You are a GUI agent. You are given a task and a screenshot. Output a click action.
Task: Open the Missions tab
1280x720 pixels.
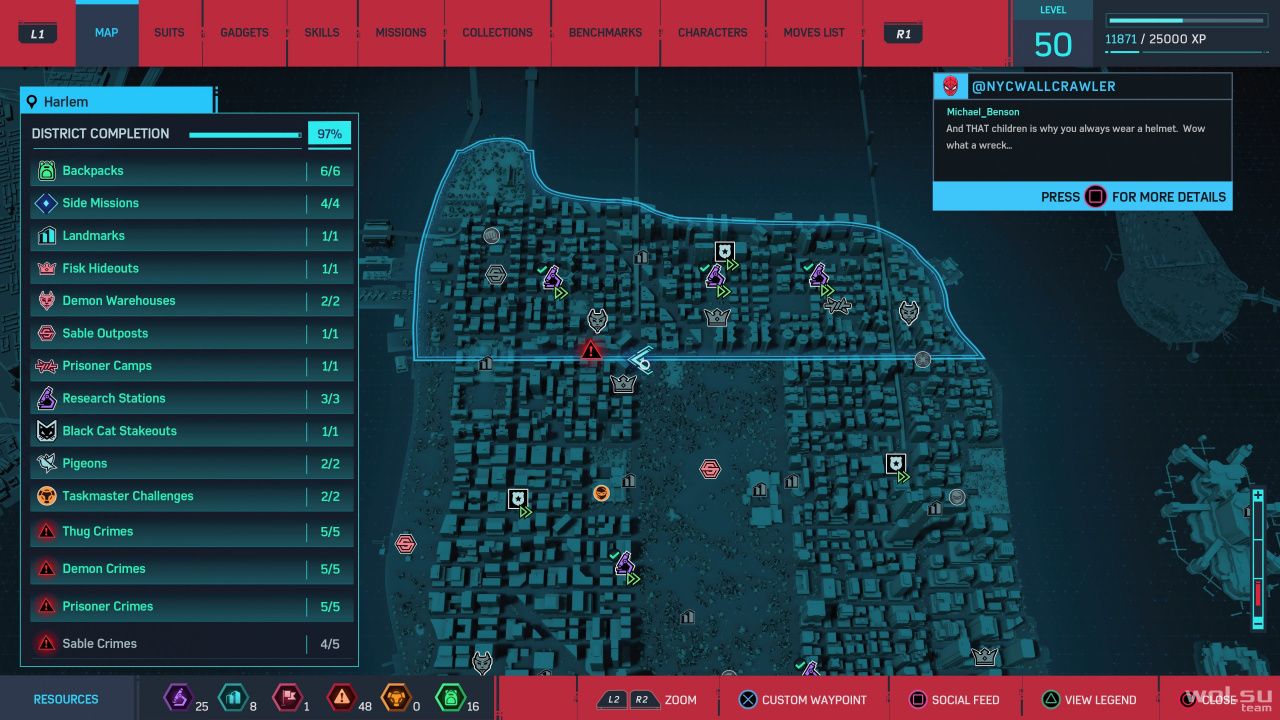click(x=401, y=33)
